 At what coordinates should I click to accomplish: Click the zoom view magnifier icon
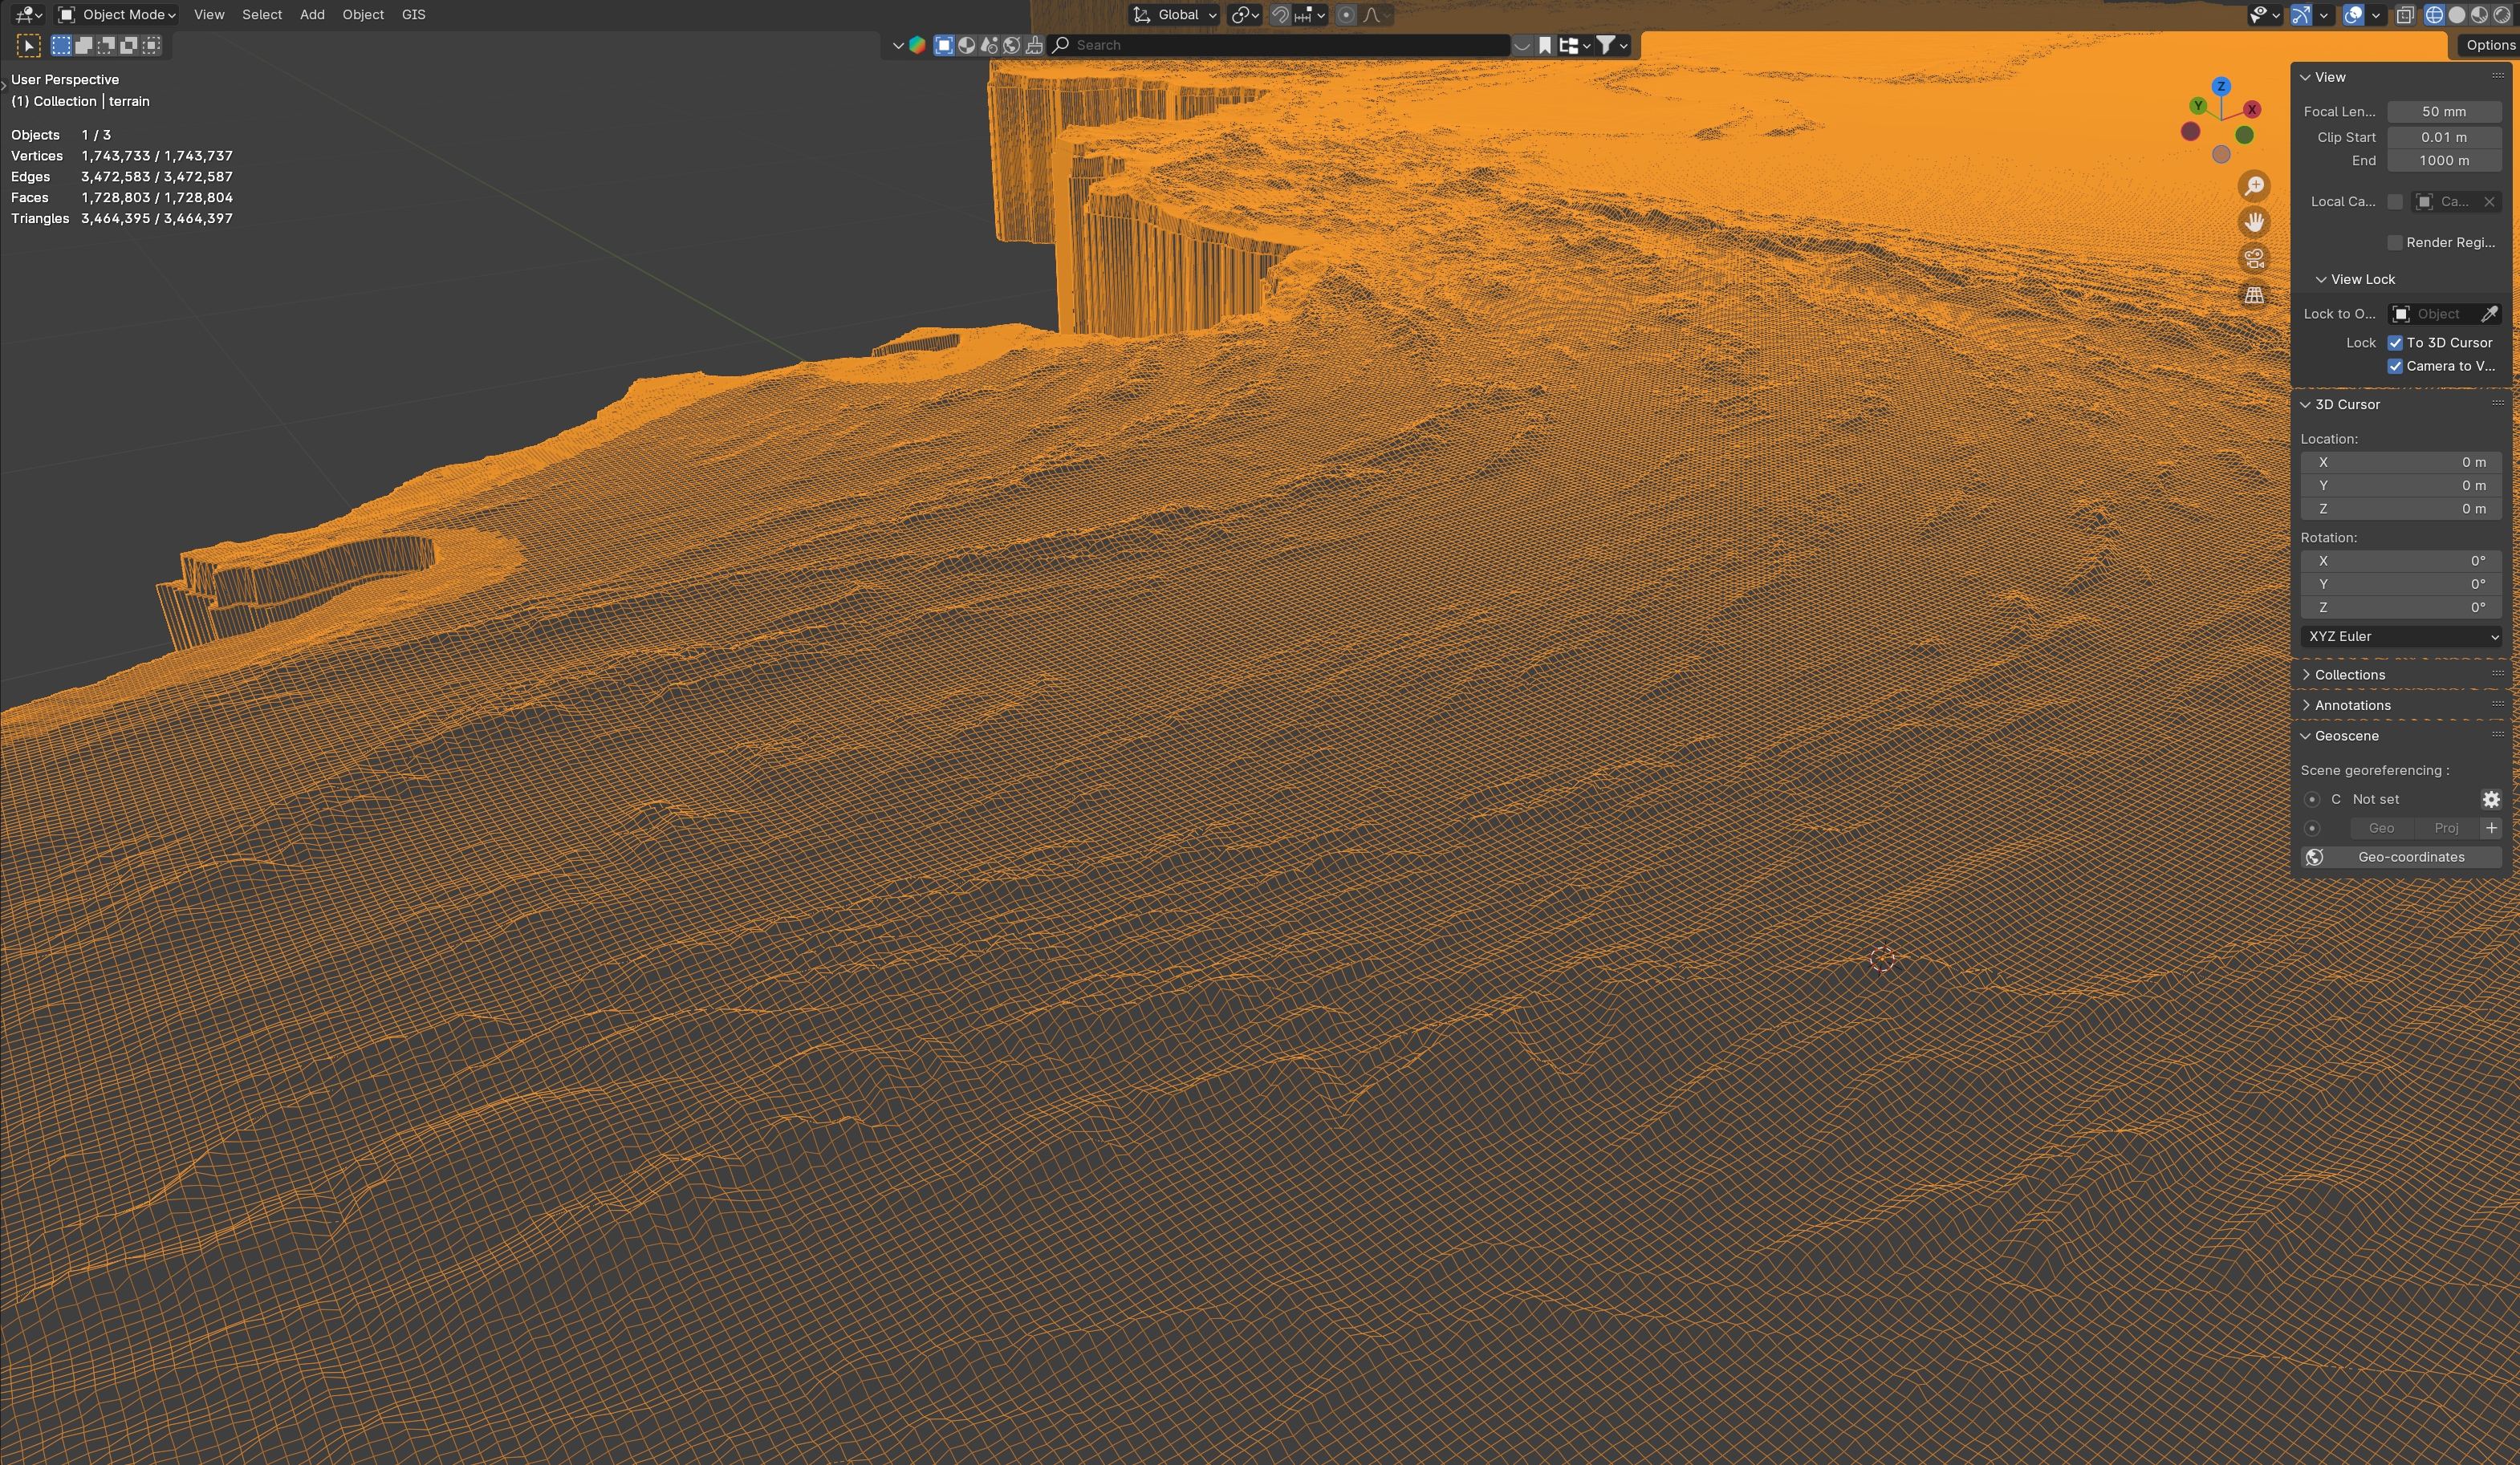2253,186
